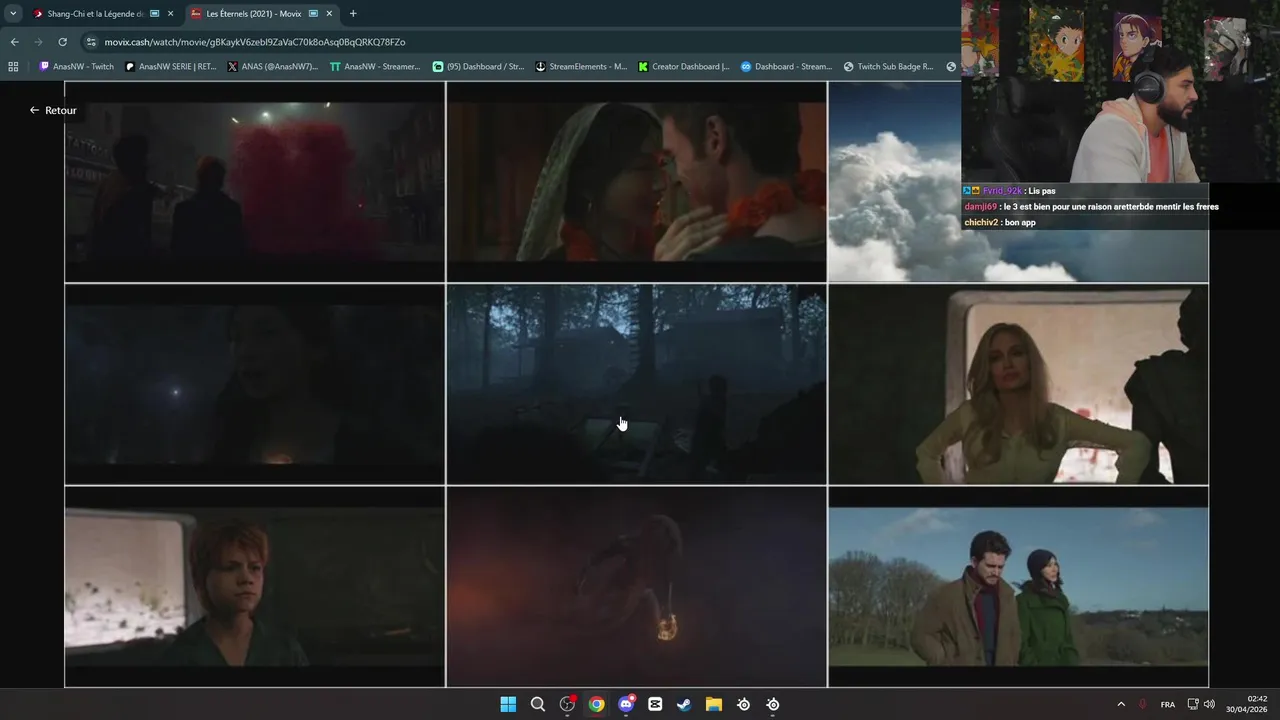Select the dark scene with small light thumbnail

[254, 384]
